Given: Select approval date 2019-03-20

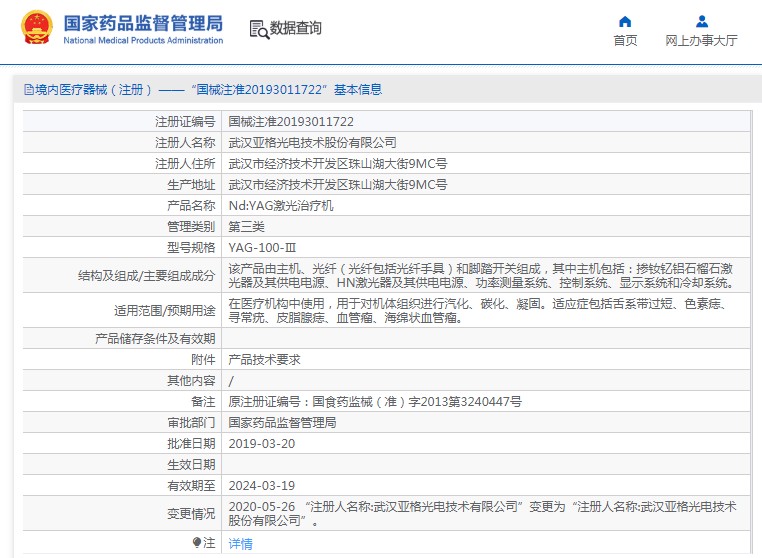Looking at the screenshot, I should tap(261, 444).
